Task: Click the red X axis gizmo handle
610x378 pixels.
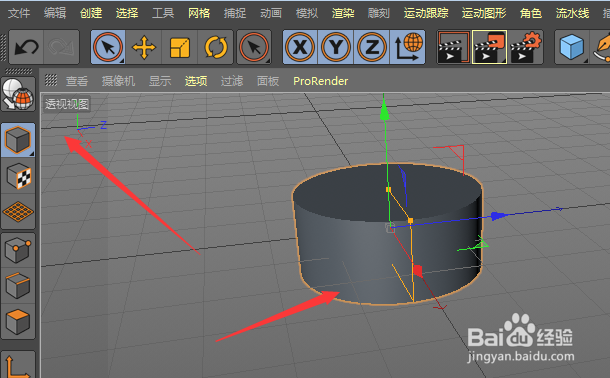Action: coord(417,270)
